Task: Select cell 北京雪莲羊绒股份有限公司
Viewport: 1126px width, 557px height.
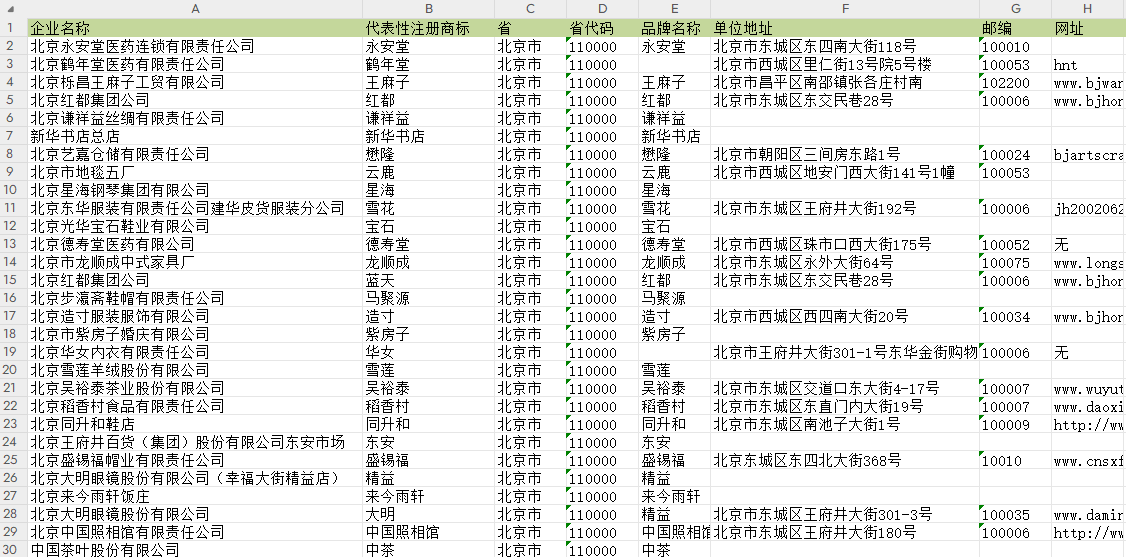Action: [195, 370]
